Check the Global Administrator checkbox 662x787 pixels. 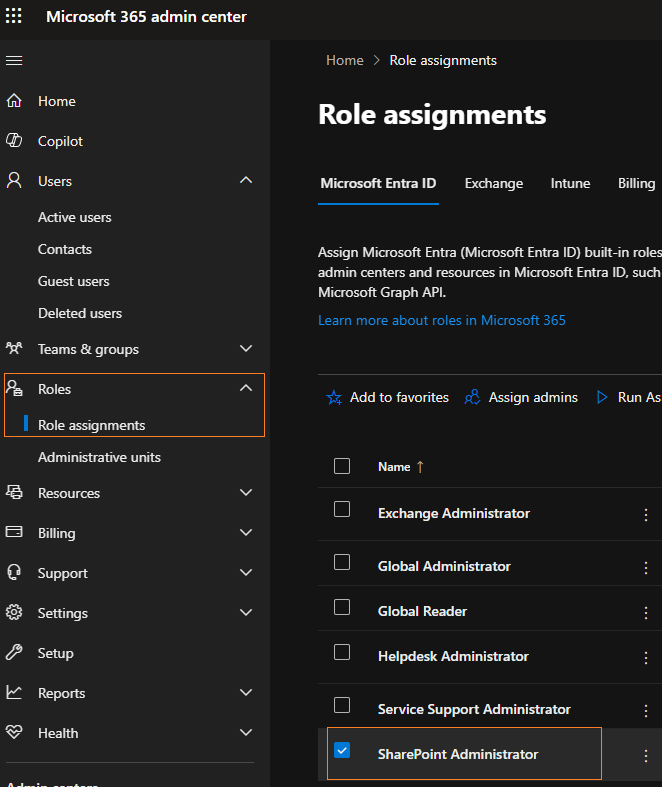click(x=342, y=562)
